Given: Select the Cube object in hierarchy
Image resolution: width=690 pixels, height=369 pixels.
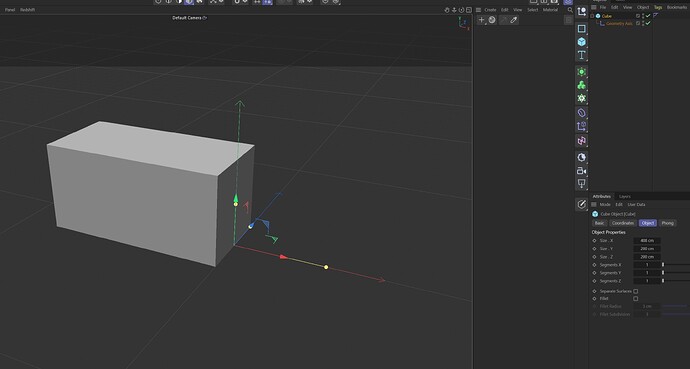Looking at the screenshot, I should click(x=607, y=16).
